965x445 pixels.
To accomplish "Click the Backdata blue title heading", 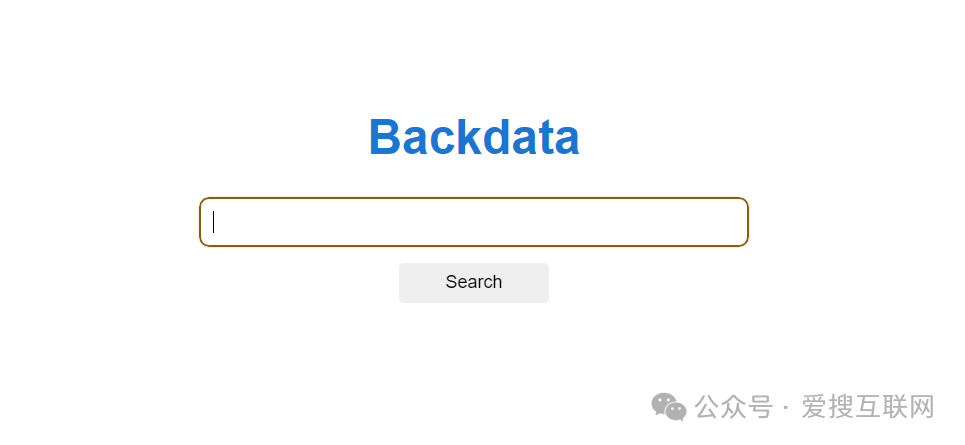I will click(x=474, y=137).
